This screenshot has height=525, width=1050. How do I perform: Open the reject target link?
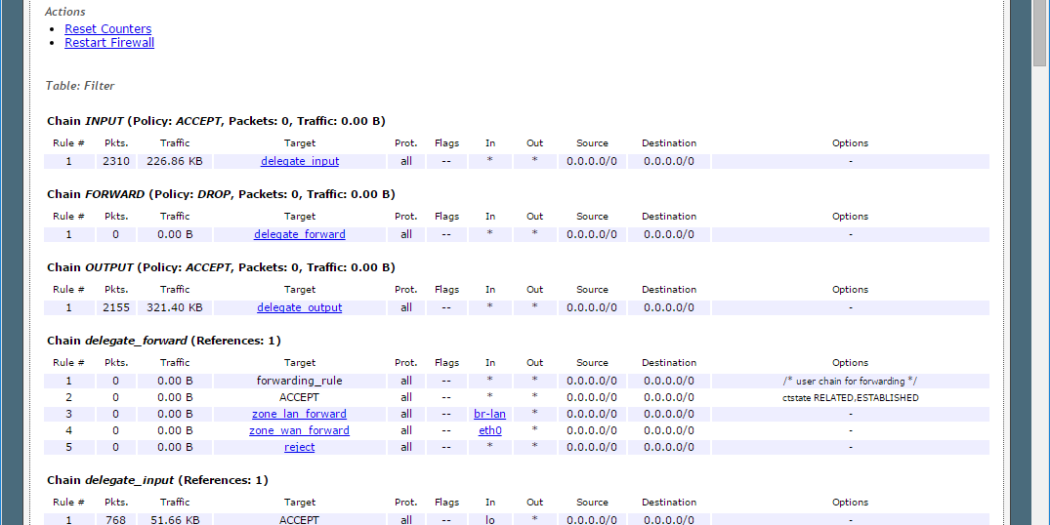point(299,447)
